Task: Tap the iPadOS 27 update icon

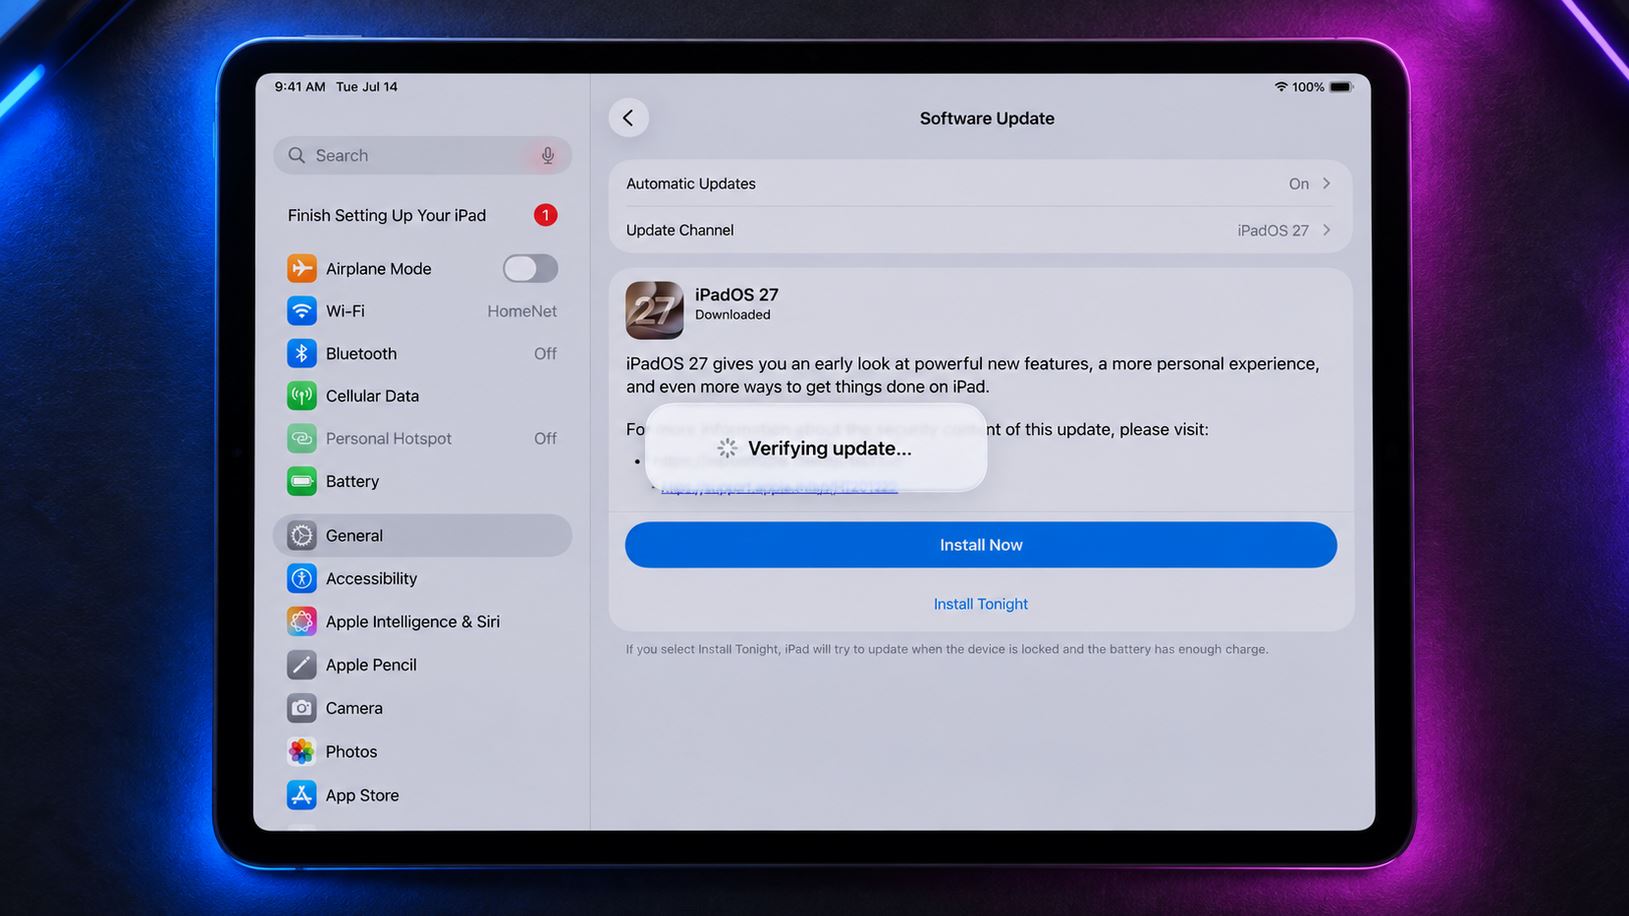Action: (x=654, y=310)
